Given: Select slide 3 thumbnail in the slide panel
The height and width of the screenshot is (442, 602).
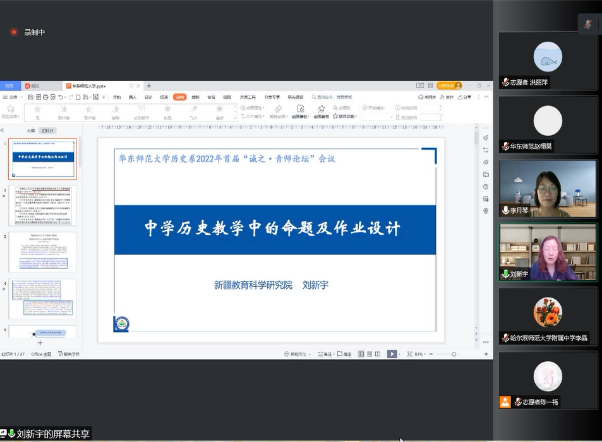Looking at the screenshot, I should 42,251.
